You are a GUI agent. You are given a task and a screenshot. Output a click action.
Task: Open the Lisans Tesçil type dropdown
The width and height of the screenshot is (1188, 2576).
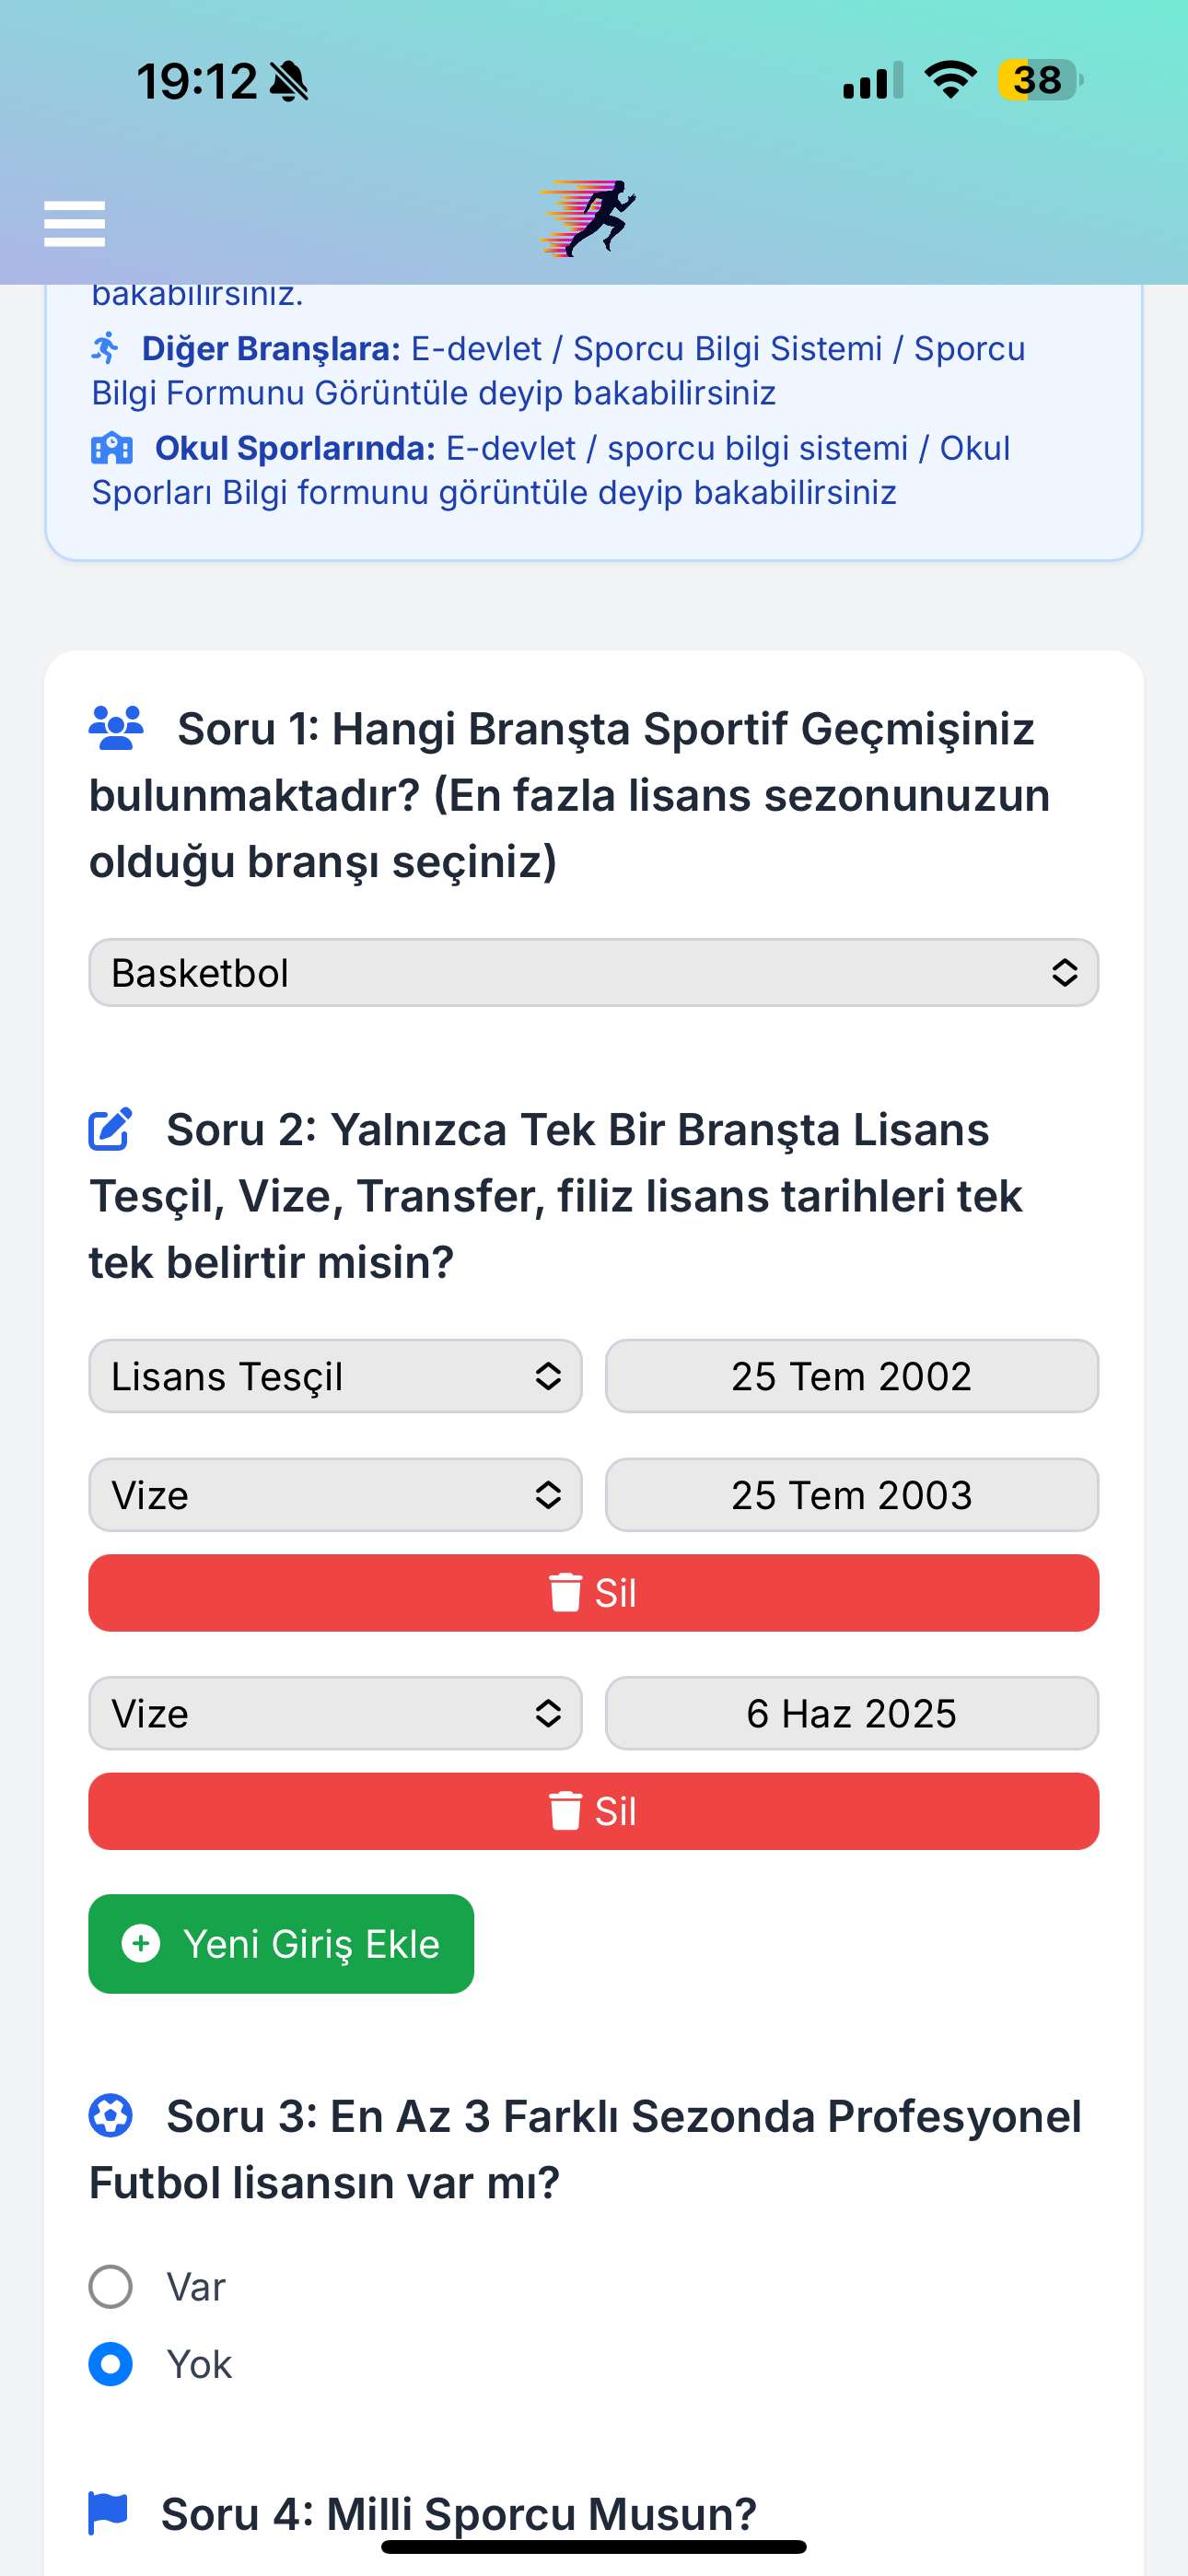335,1376
